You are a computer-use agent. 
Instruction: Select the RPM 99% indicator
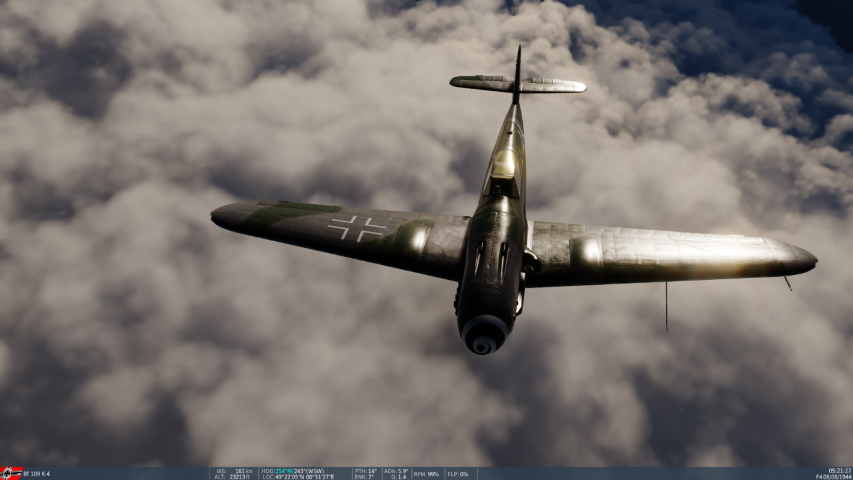pyautogui.click(x=426, y=474)
